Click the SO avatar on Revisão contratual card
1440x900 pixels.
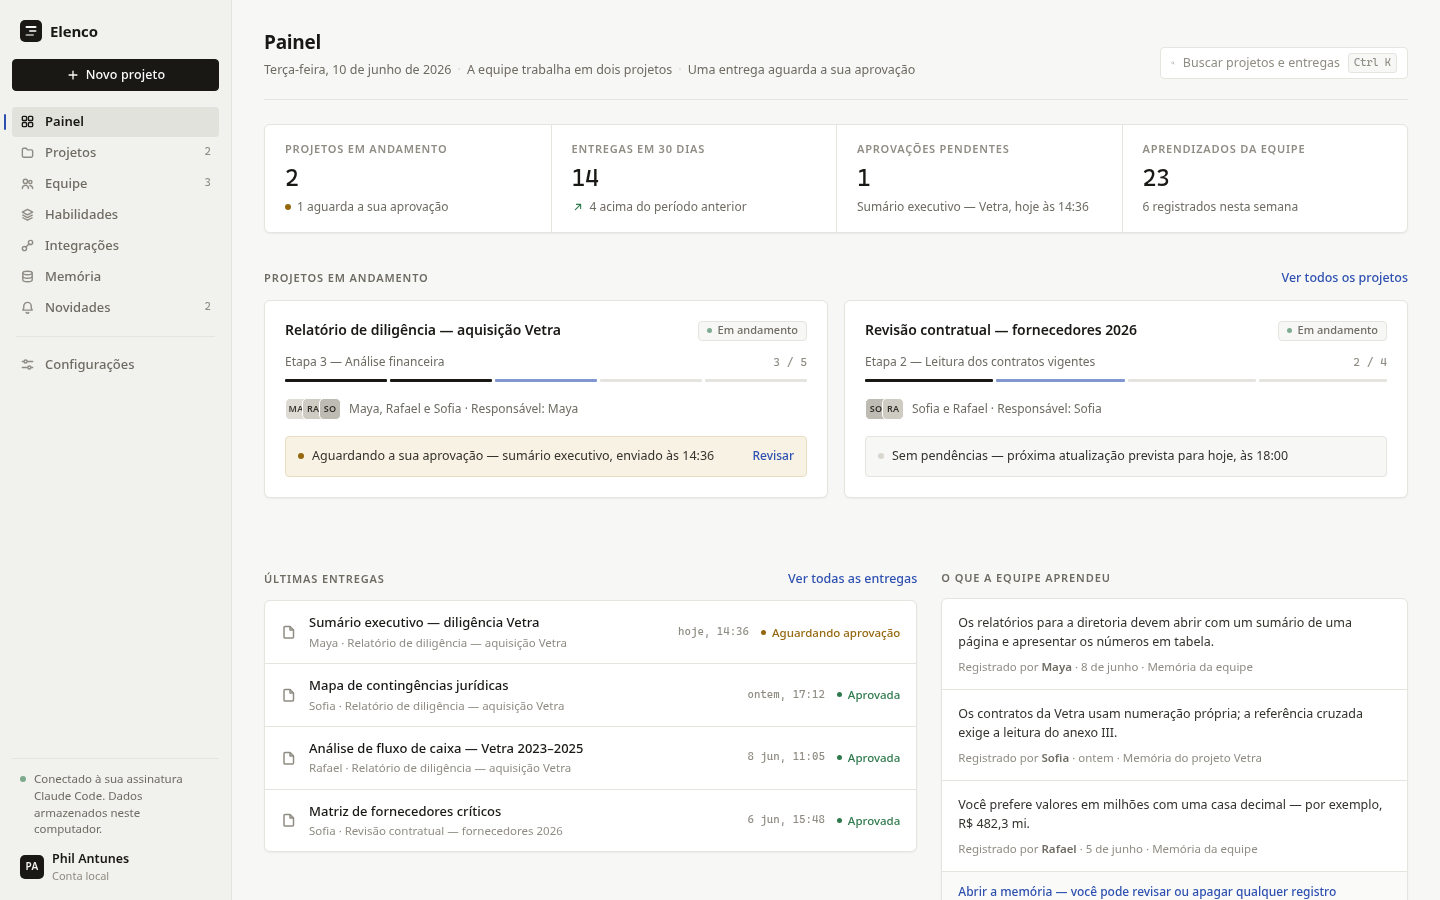point(875,409)
